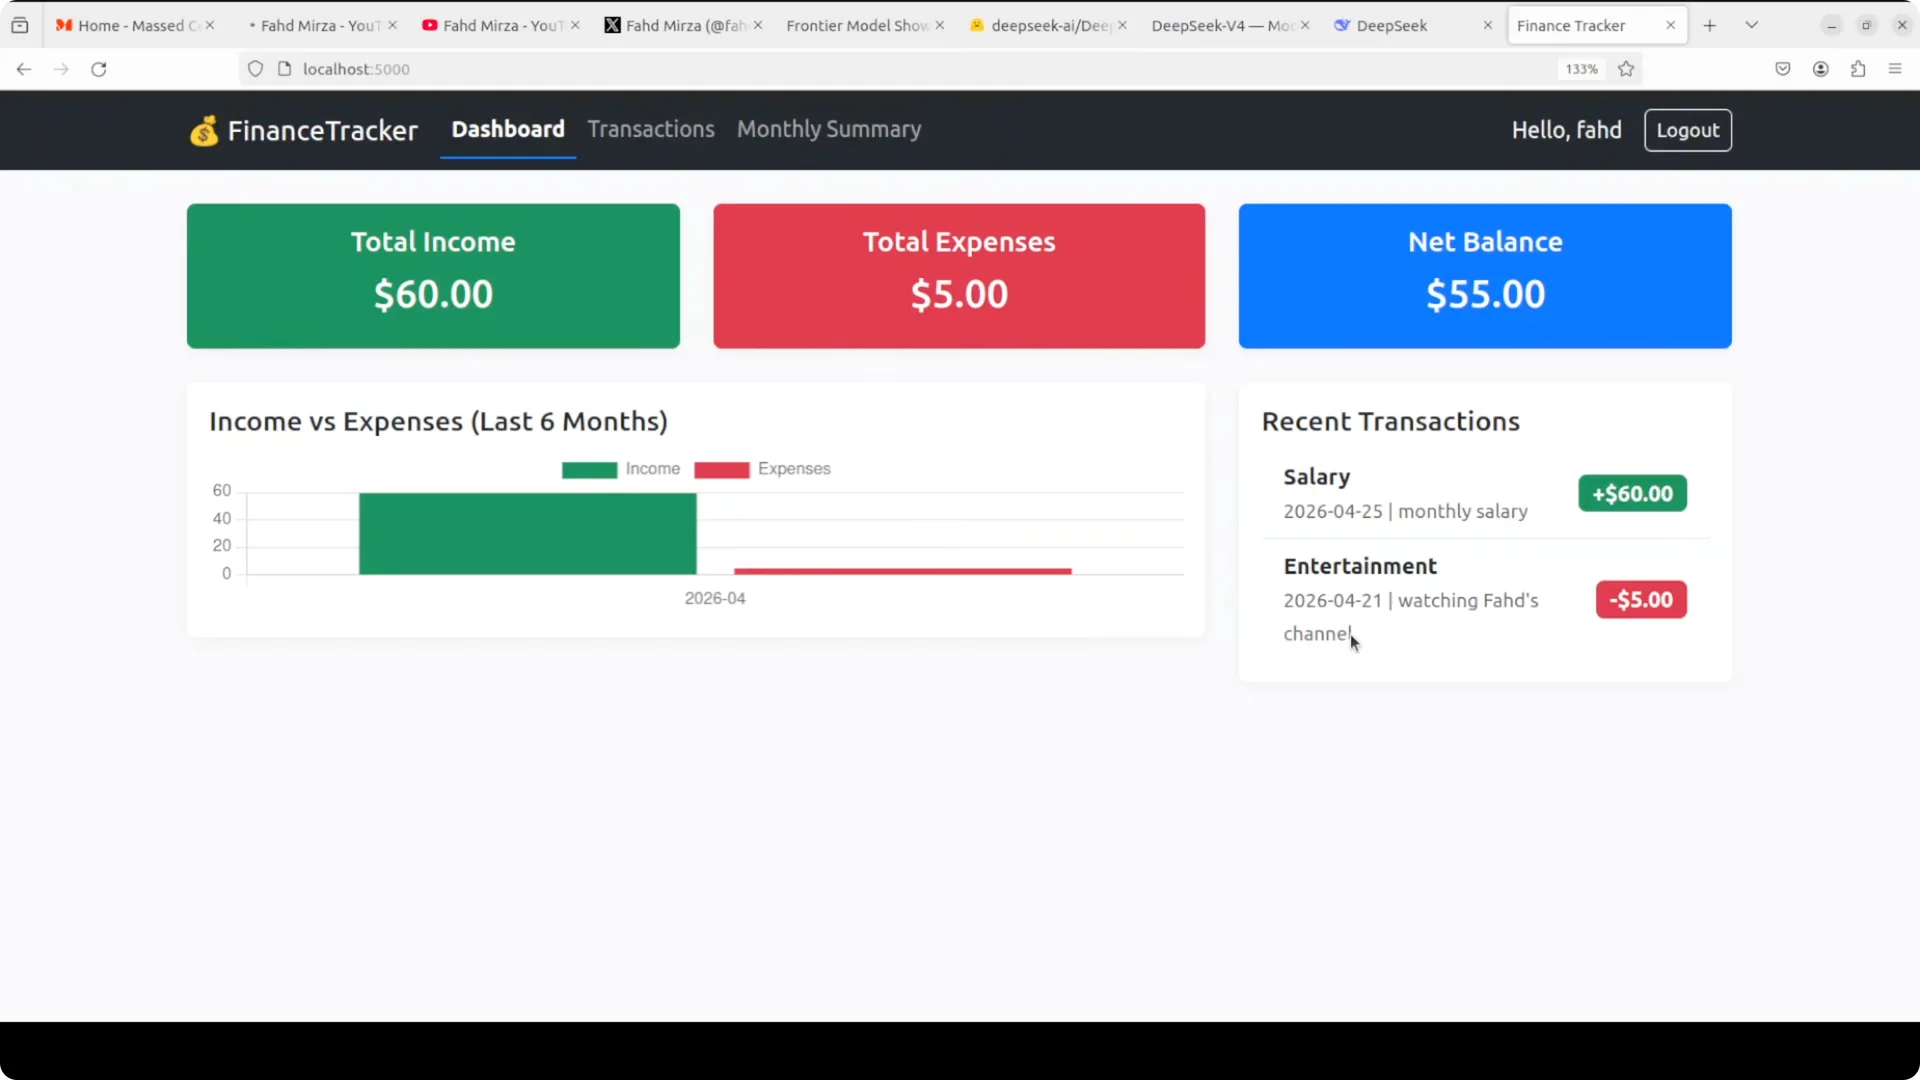Click the Income vs Expenses chart heading
Screen dimensions: 1920x1080
(438, 421)
